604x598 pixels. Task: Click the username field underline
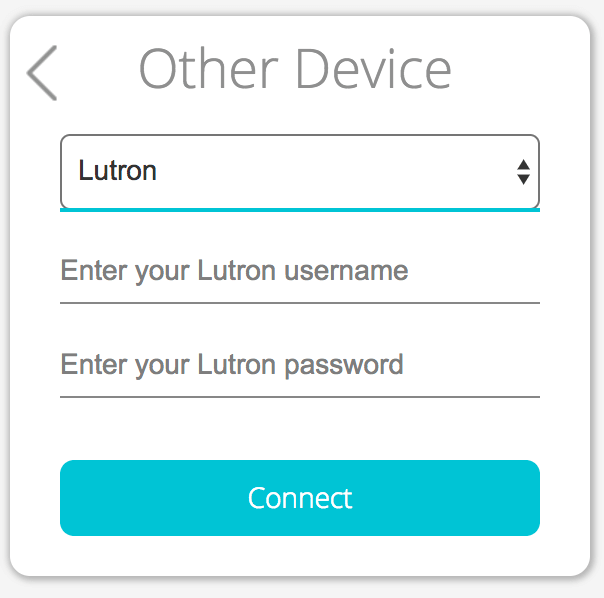pyautogui.click(x=299, y=301)
